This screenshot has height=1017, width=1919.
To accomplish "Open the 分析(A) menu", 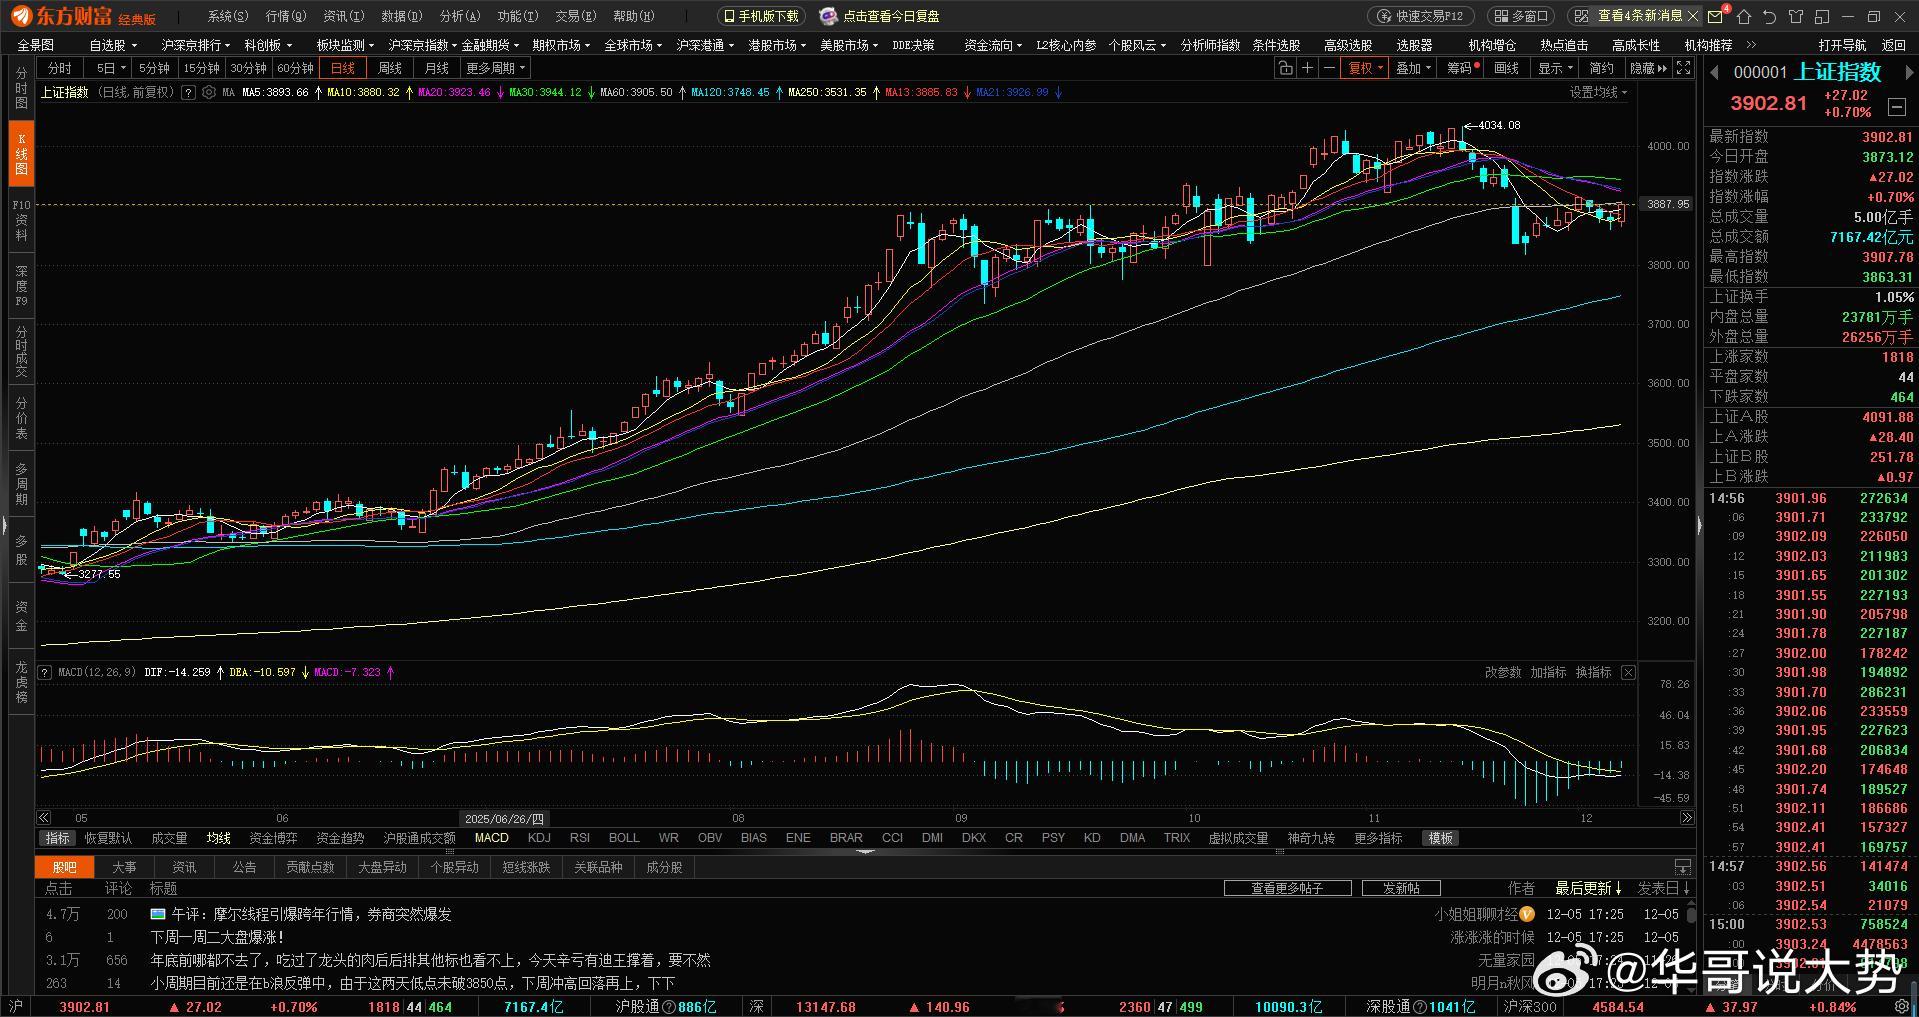I will tap(460, 16).
